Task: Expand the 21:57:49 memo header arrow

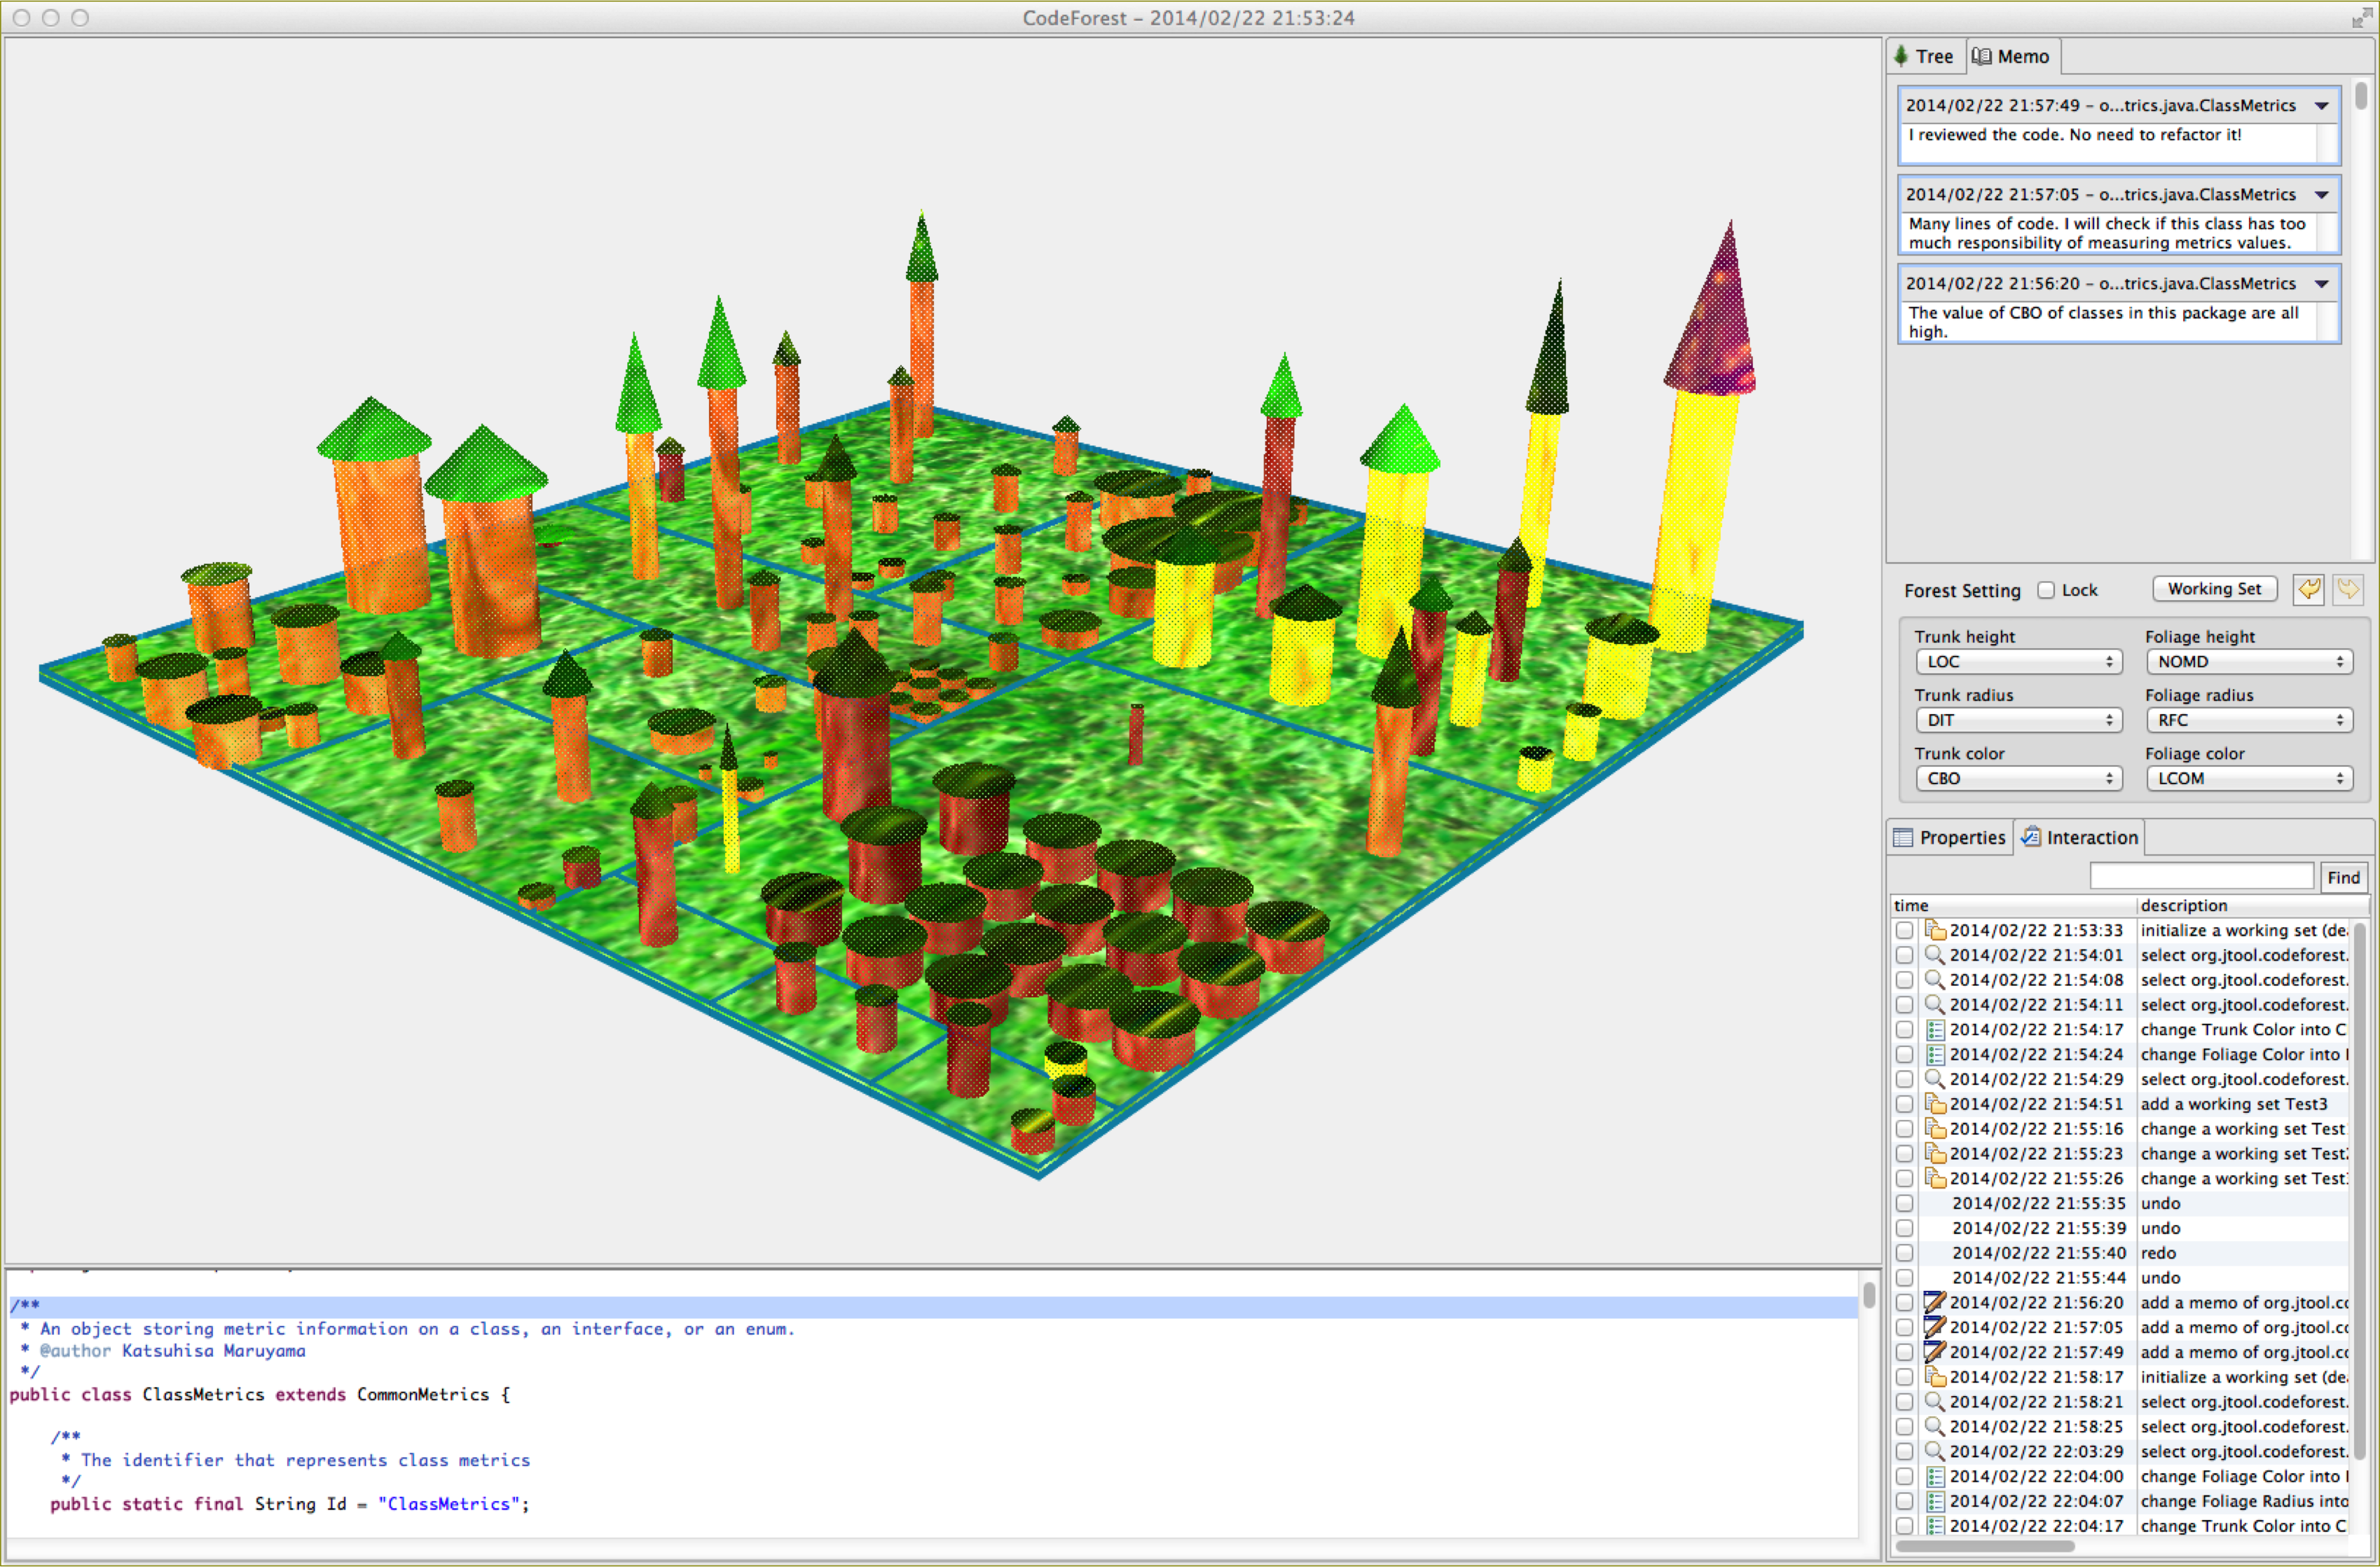Action: [2322, 106]
